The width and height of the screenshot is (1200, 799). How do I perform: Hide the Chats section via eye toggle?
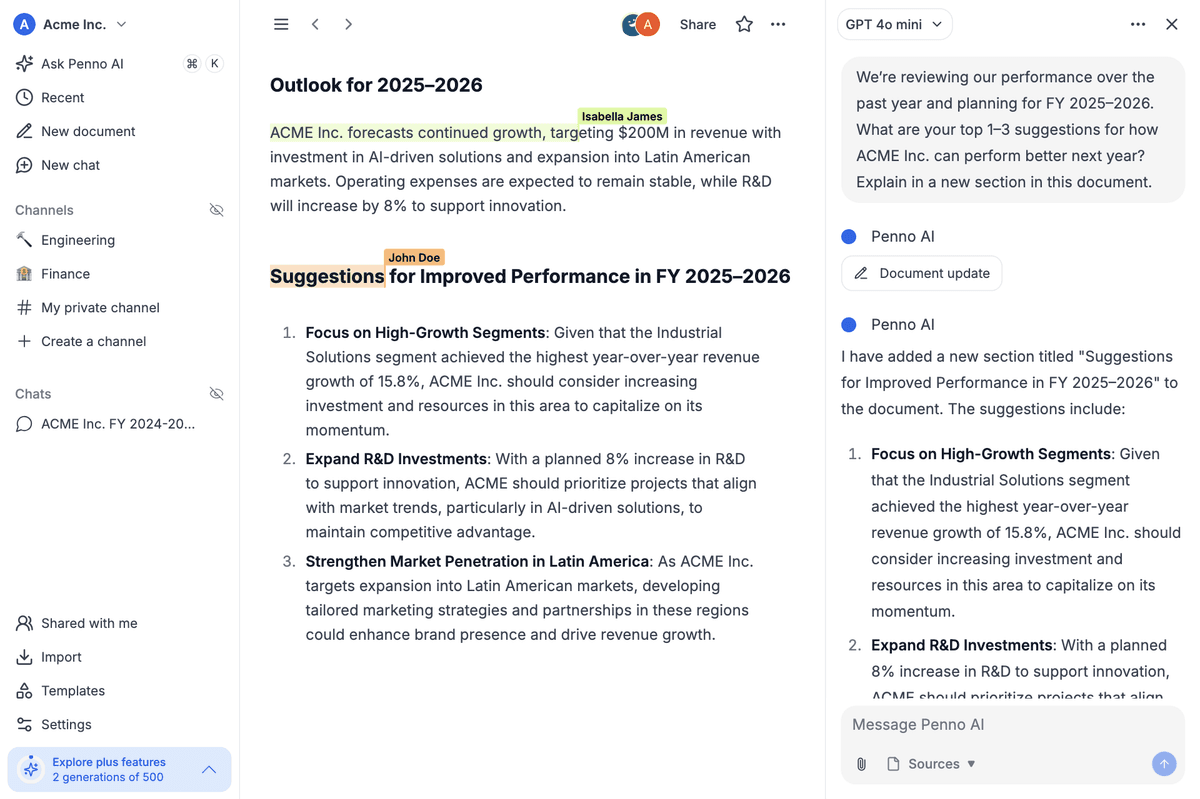[x=217, y=393]
